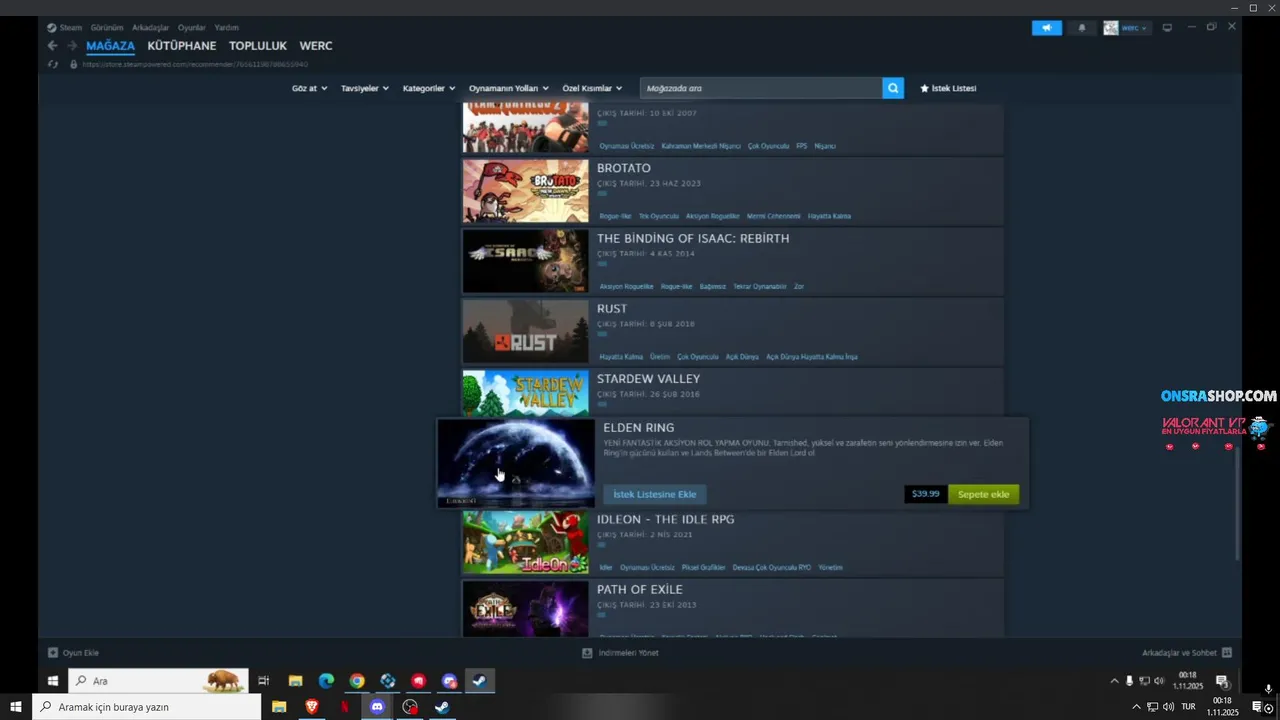Open The Binding of Isaac thumbnail
The image size is (1280, 720).
[526, 261]
